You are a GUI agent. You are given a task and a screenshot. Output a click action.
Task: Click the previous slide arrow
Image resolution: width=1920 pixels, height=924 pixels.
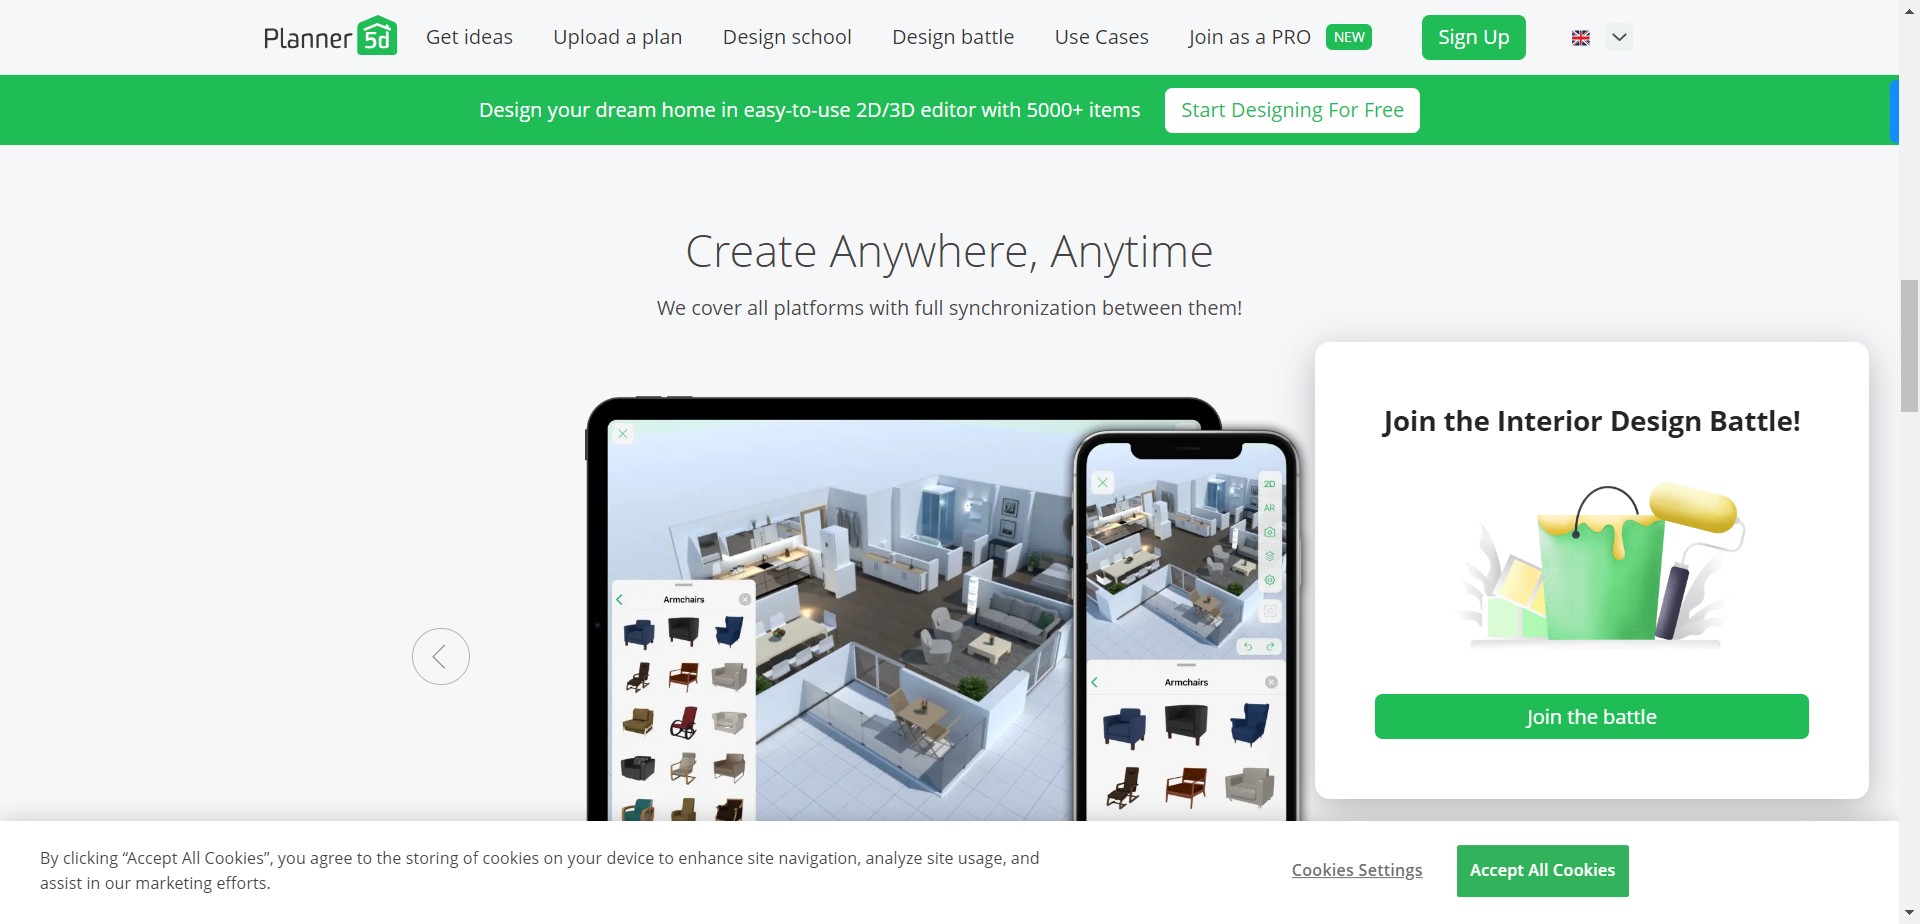point(441,656)
